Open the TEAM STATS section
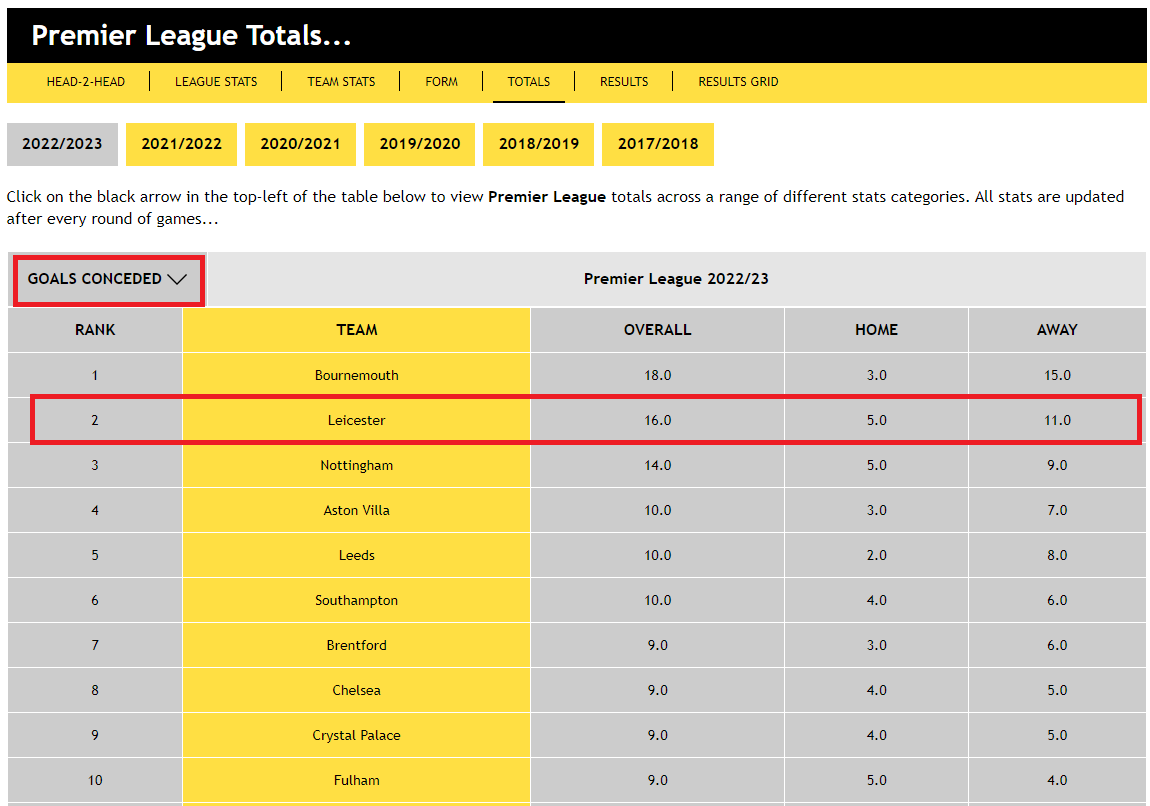The image size is (1150, 806). point(341,81)
